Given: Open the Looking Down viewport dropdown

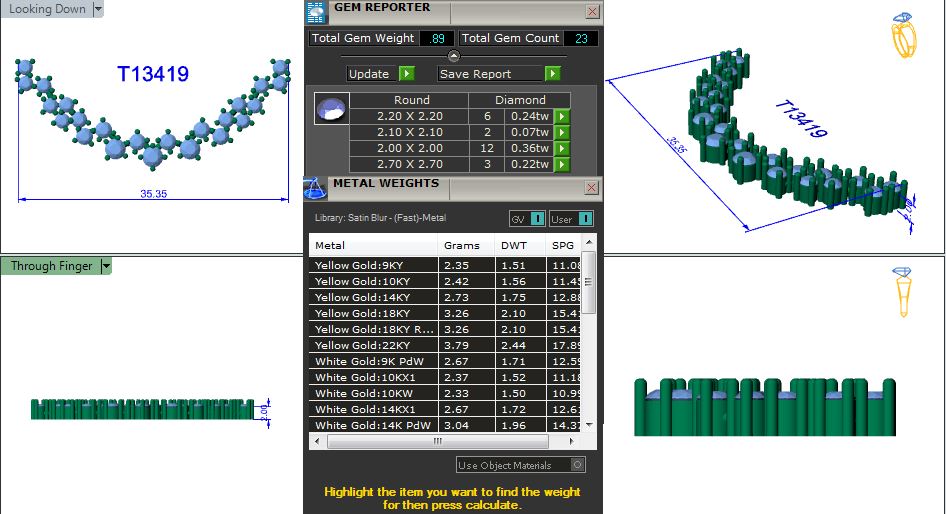Looking at the screenshot, I should 97,9.
